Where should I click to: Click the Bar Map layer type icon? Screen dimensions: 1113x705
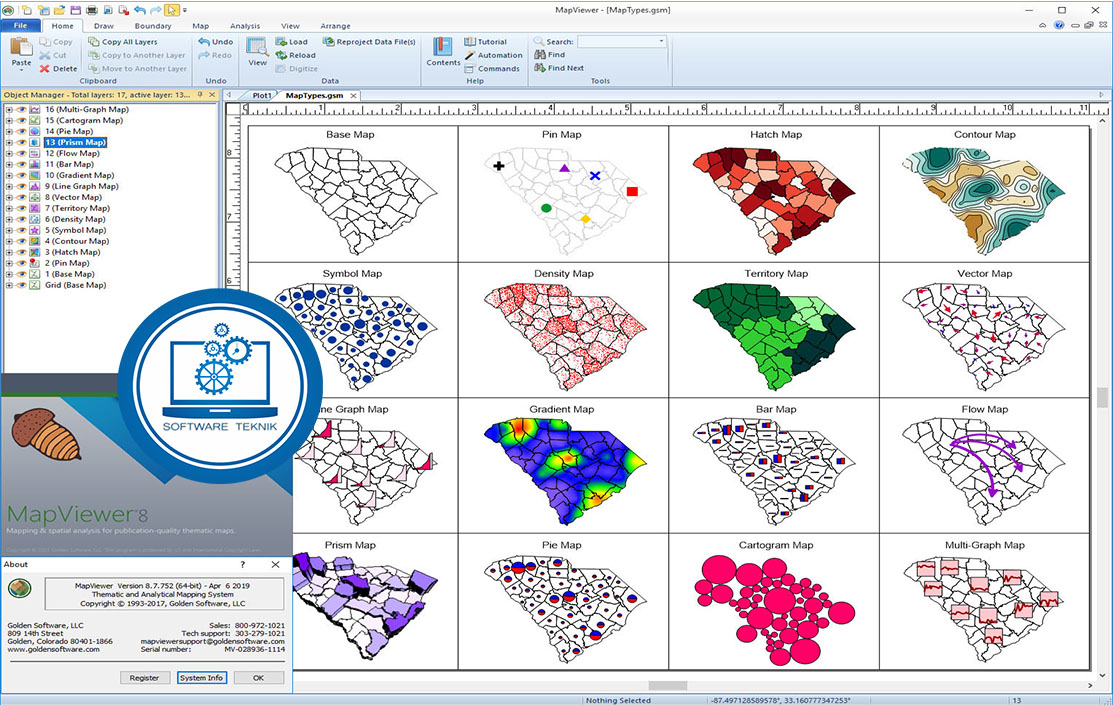tap(34, 165)
